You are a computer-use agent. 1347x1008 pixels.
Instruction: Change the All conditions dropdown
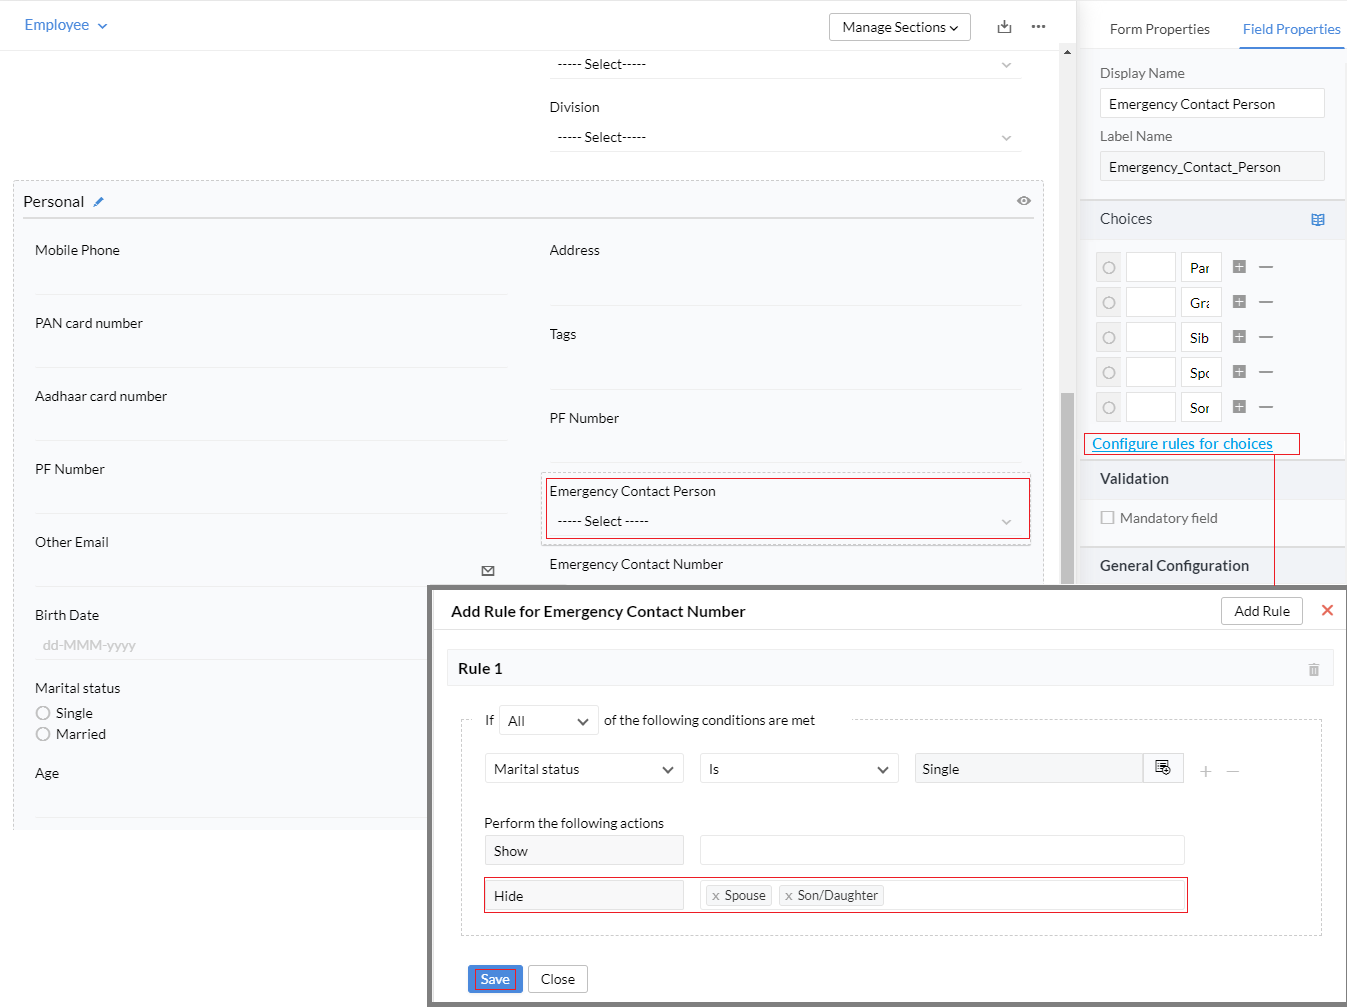click(x=549, y=721)
